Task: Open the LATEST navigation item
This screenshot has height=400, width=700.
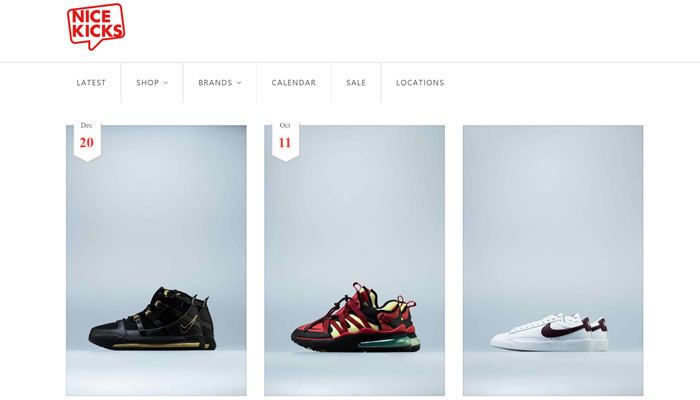Action: click(x=91, y=83)
